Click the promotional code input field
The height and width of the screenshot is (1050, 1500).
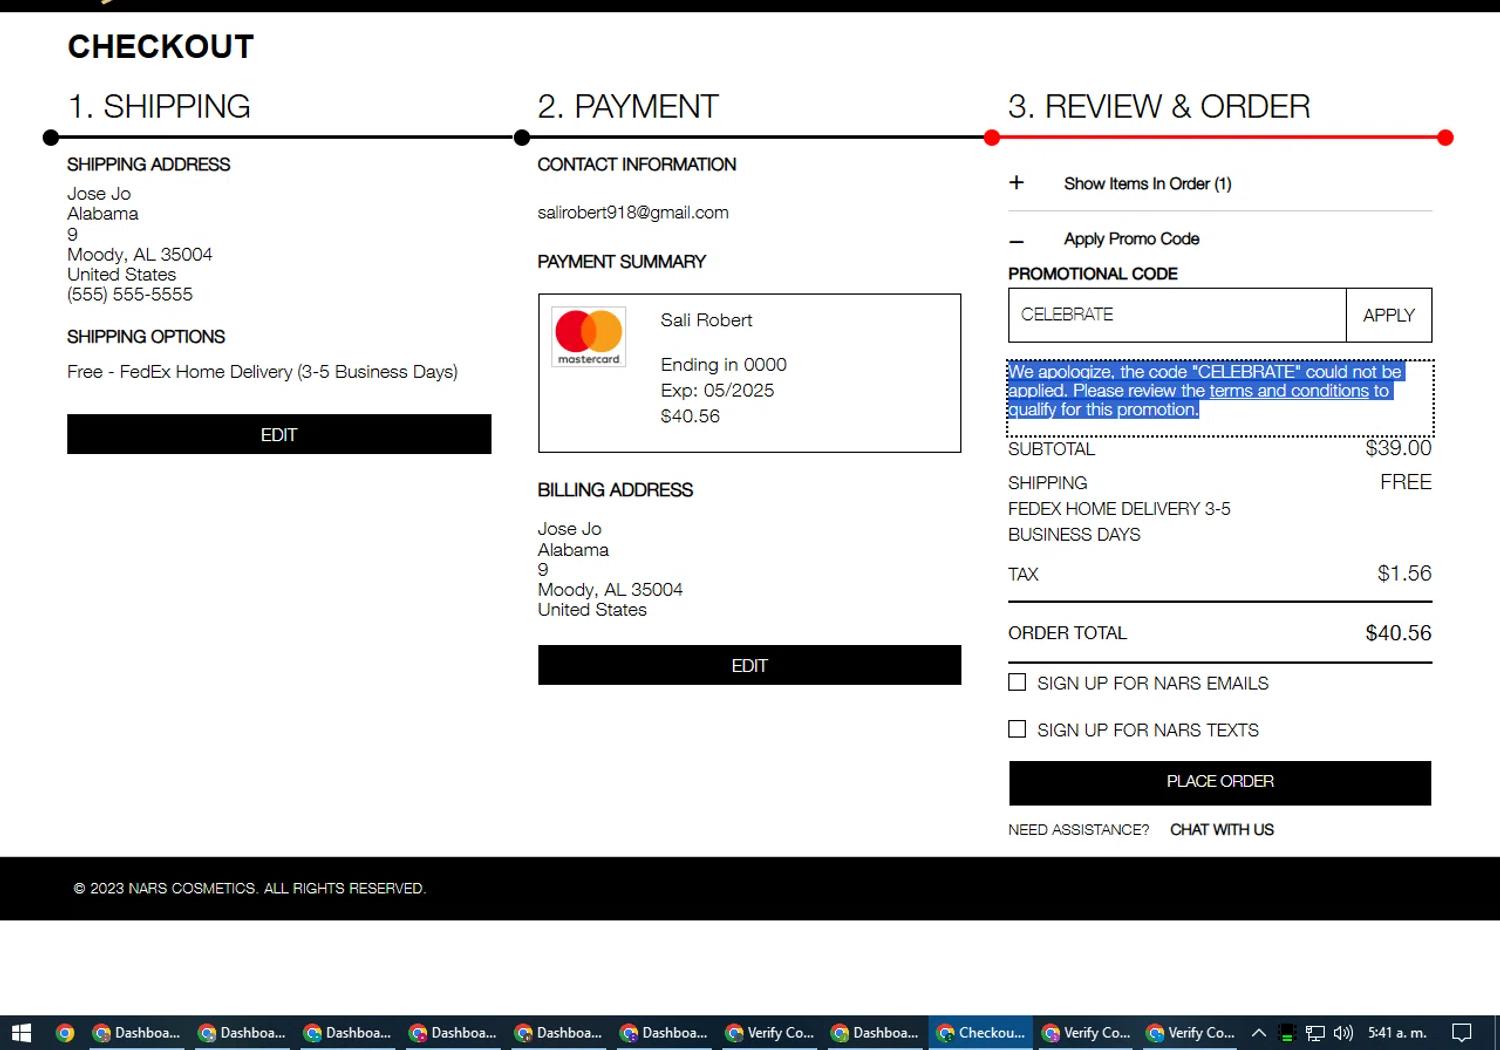(x=1177, y=315)
